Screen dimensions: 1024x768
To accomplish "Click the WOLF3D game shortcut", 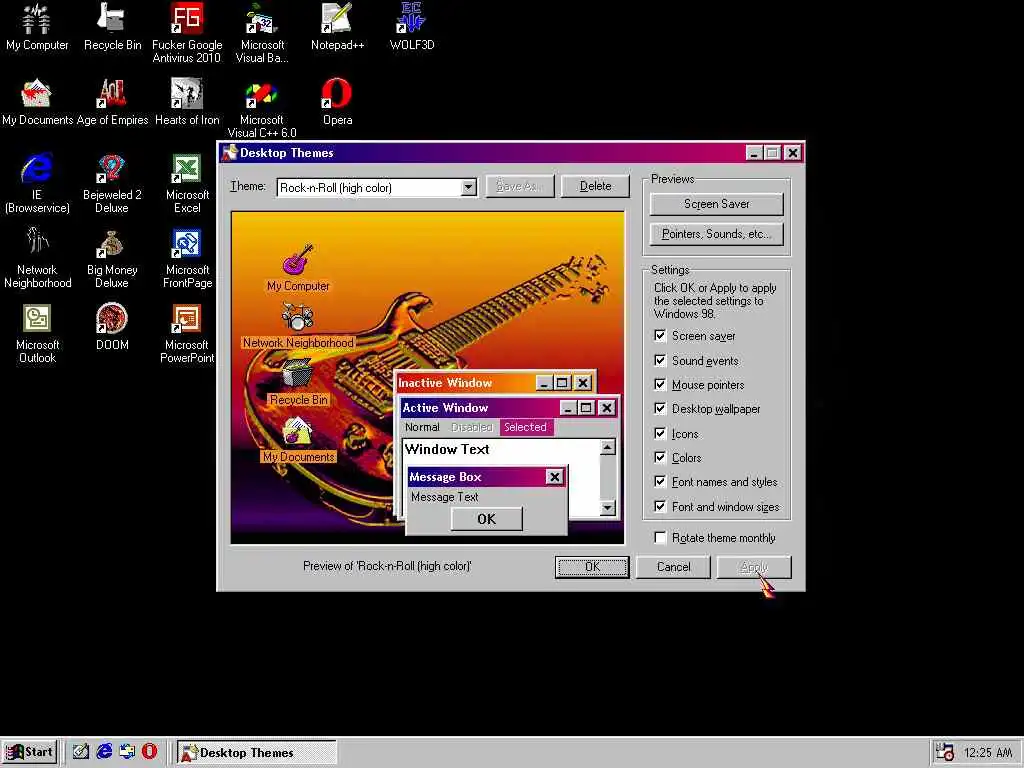I will 411,27.
